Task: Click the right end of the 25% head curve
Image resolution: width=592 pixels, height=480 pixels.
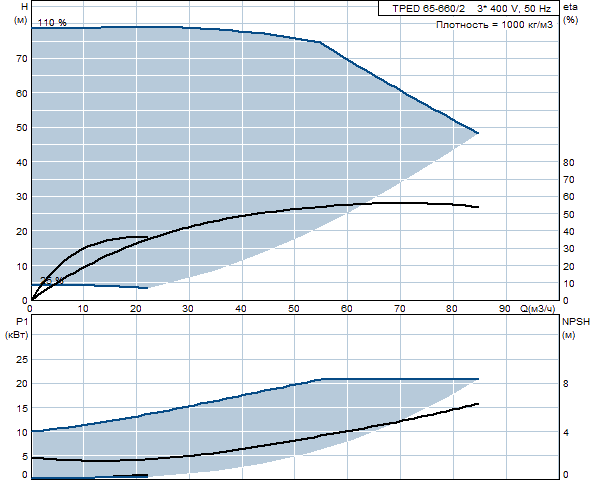Action: 148,288
